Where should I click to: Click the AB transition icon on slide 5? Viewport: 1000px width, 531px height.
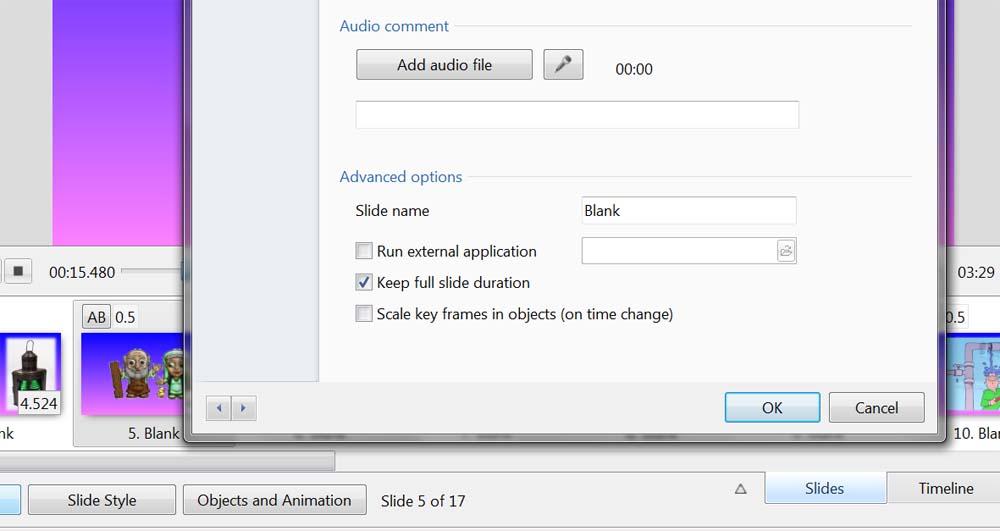96,317
